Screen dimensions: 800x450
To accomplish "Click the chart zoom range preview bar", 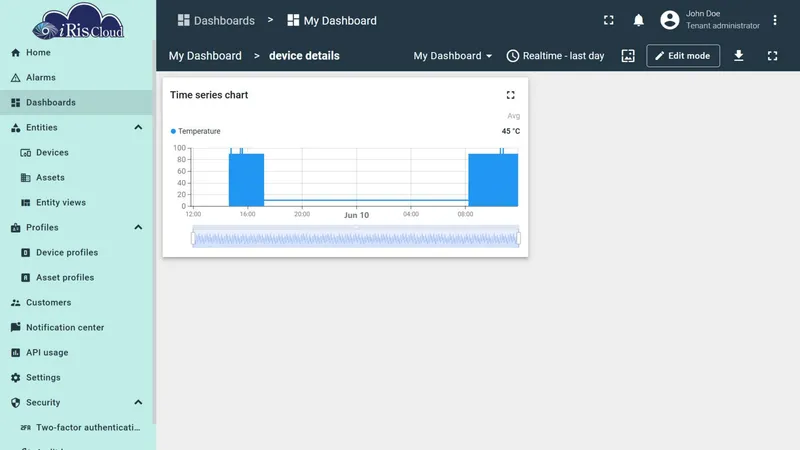I will point(356,238).
